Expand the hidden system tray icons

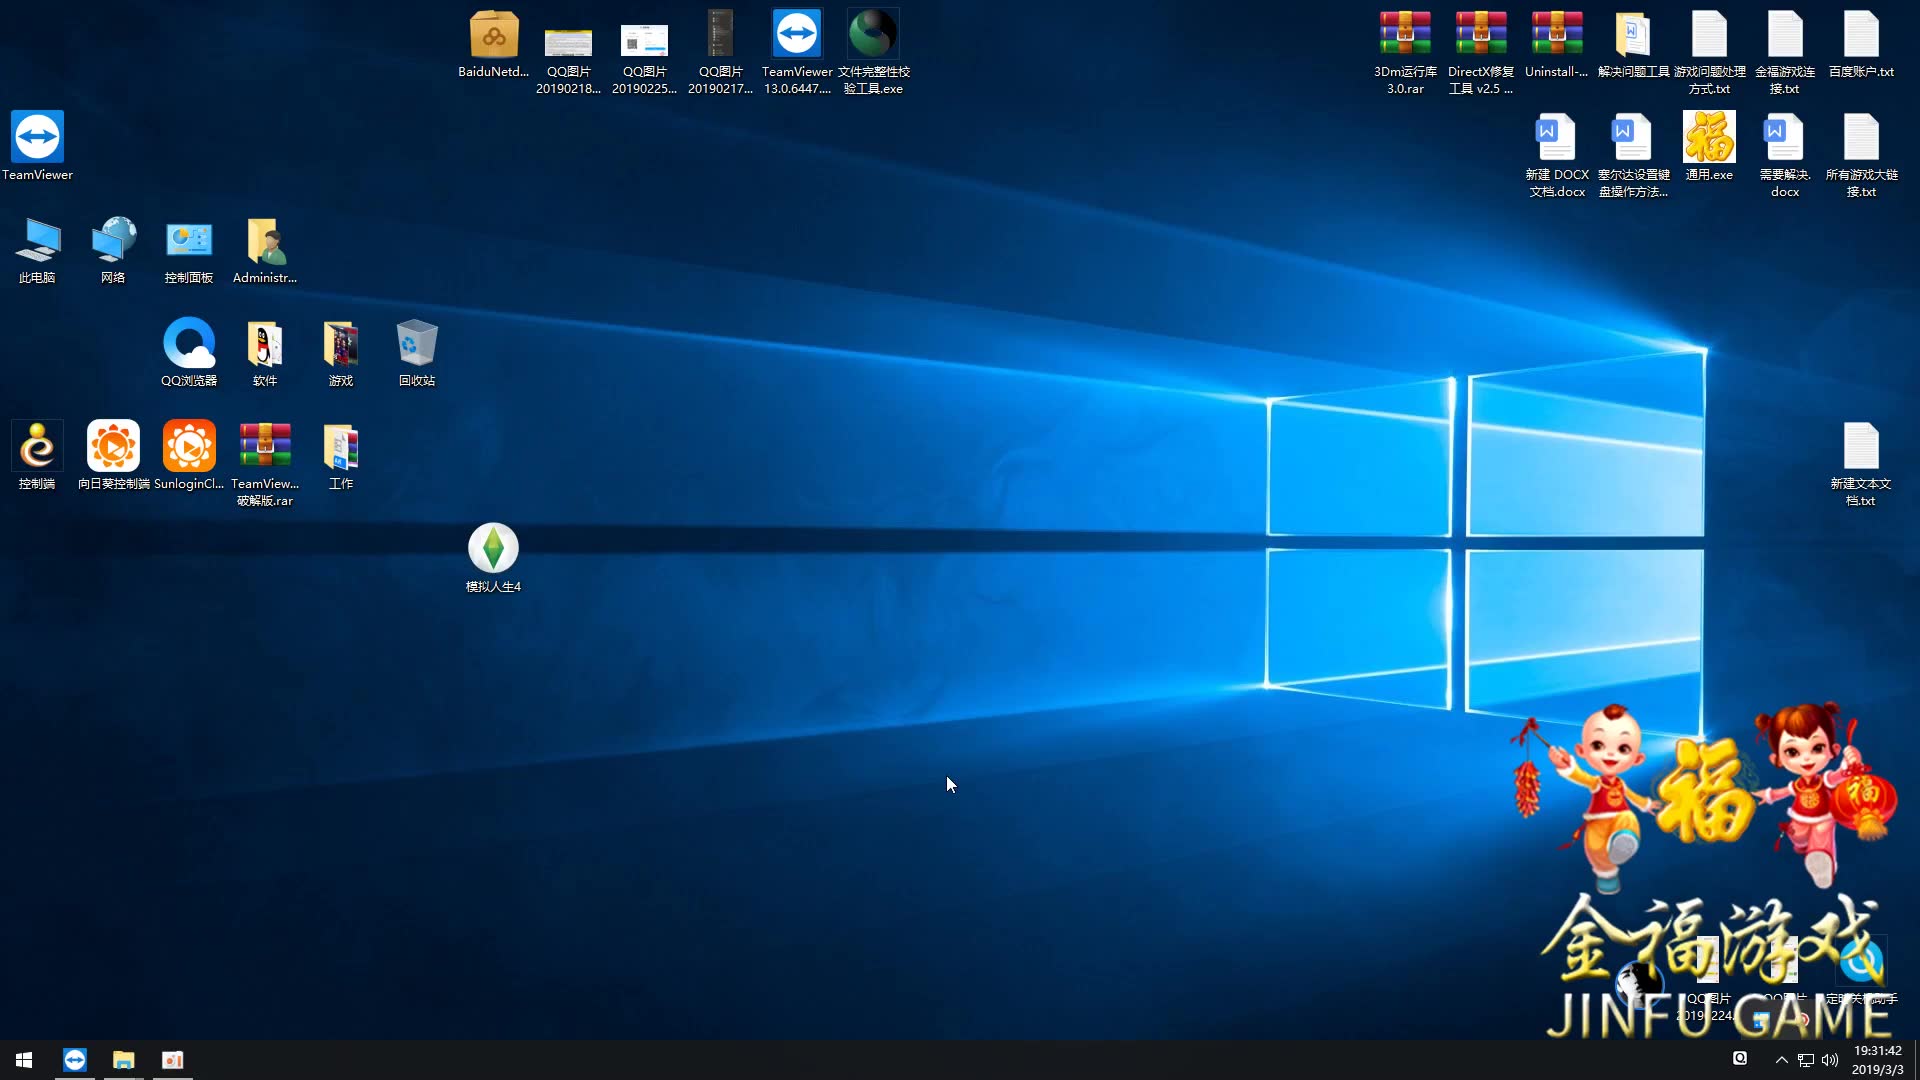tap(1781, 1060)
